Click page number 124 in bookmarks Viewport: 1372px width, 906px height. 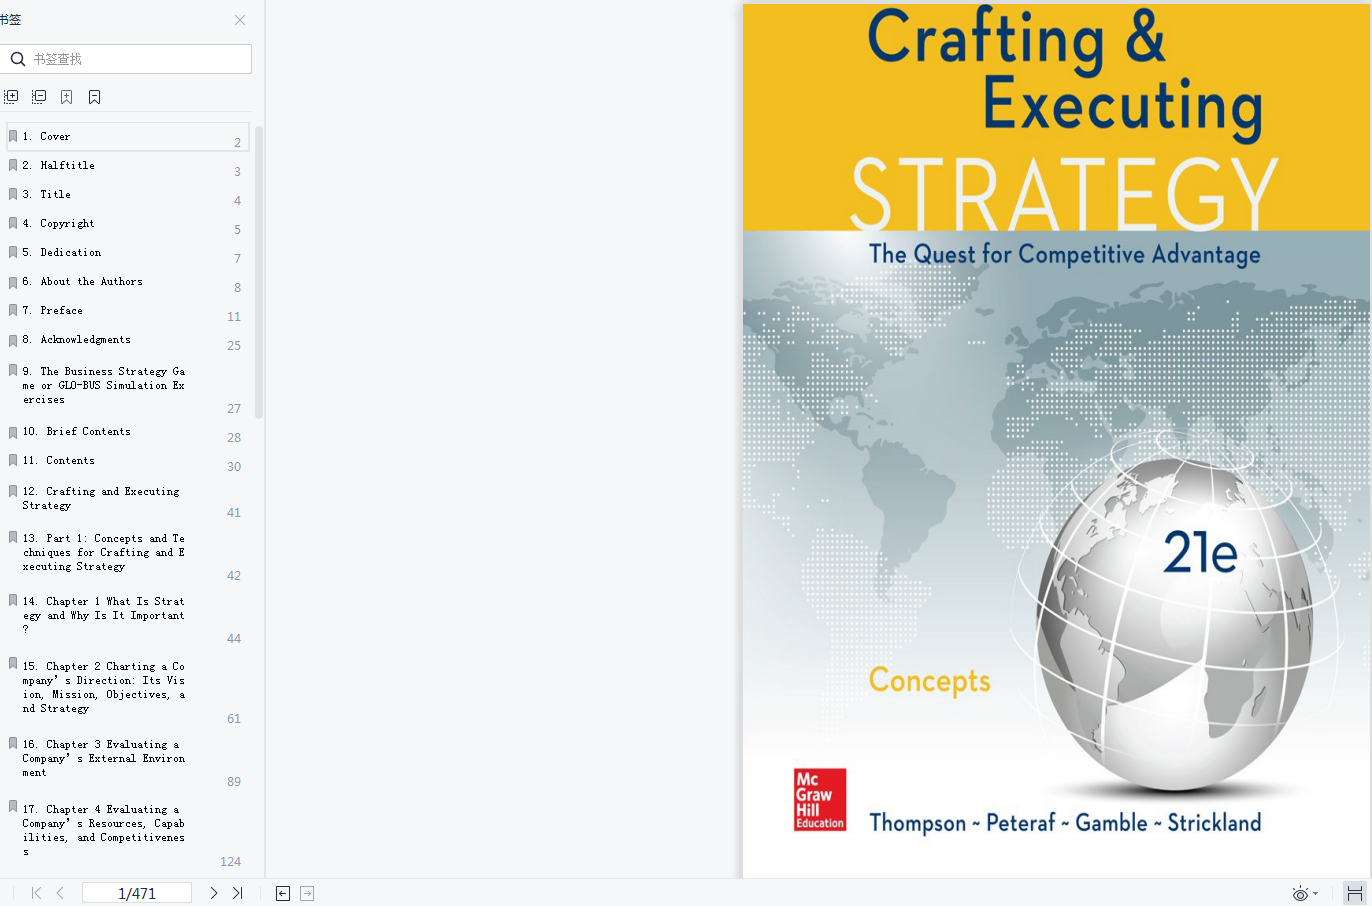pyautogui.click(x=231, y=862)
